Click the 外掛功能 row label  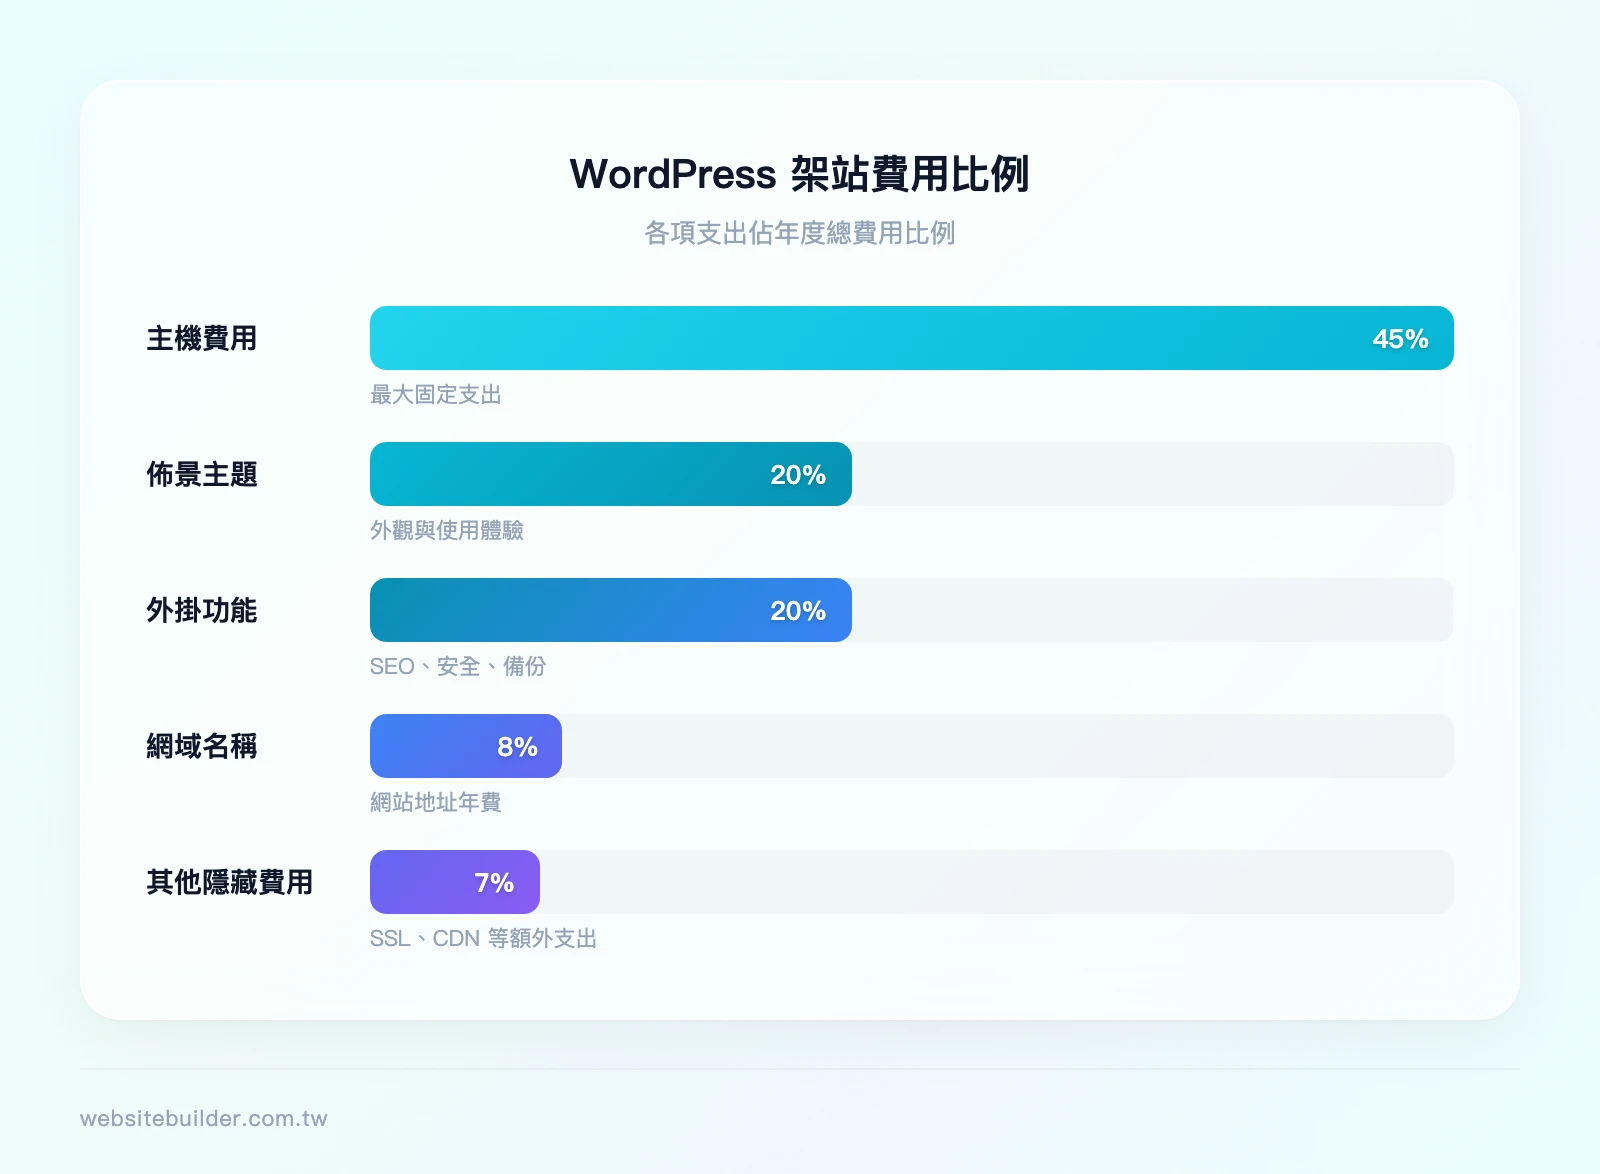[x=202, y=610]
